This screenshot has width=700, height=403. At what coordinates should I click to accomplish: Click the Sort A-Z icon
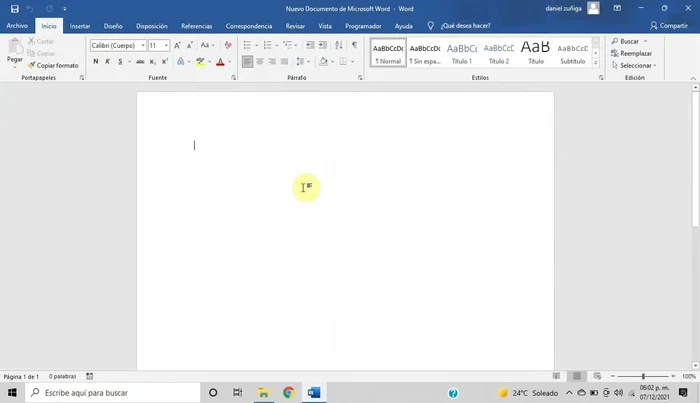[x=339, y=45]
